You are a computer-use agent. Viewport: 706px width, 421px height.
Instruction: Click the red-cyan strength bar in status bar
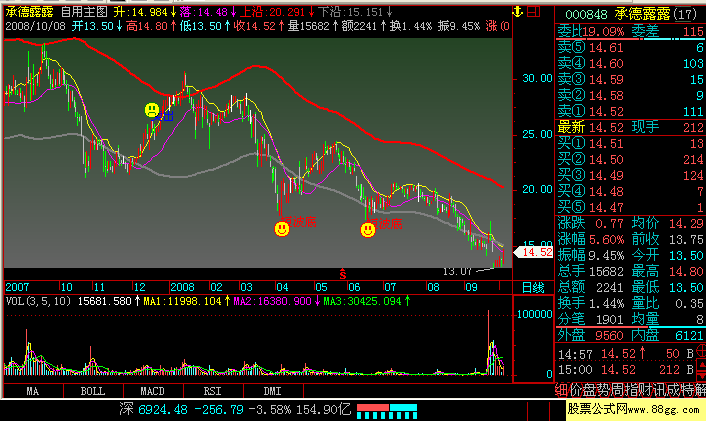tap(387, 411)
